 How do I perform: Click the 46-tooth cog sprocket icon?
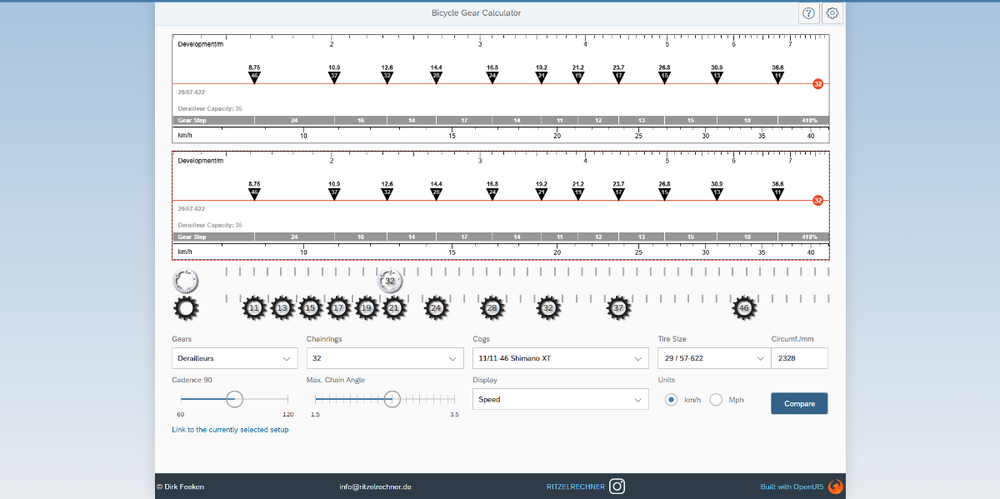click(744, 309)
